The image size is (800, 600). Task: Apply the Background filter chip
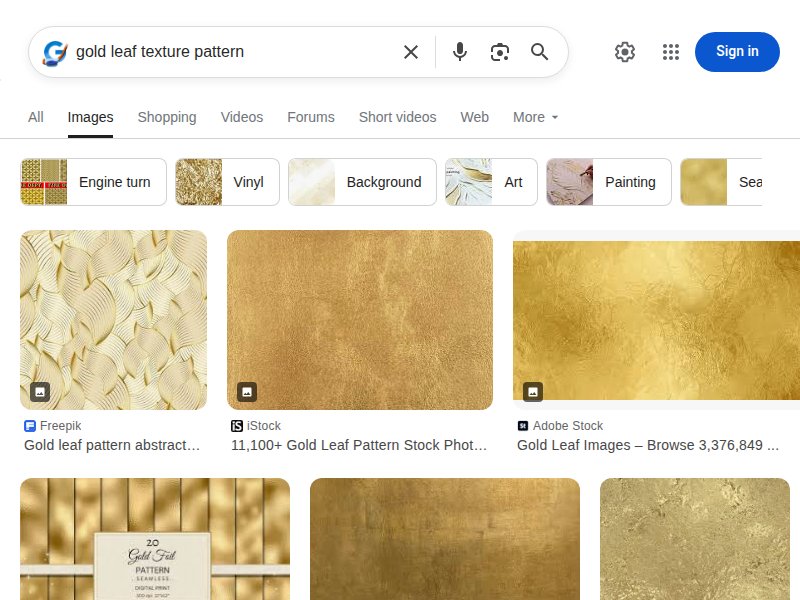click(x=362, y=182)
